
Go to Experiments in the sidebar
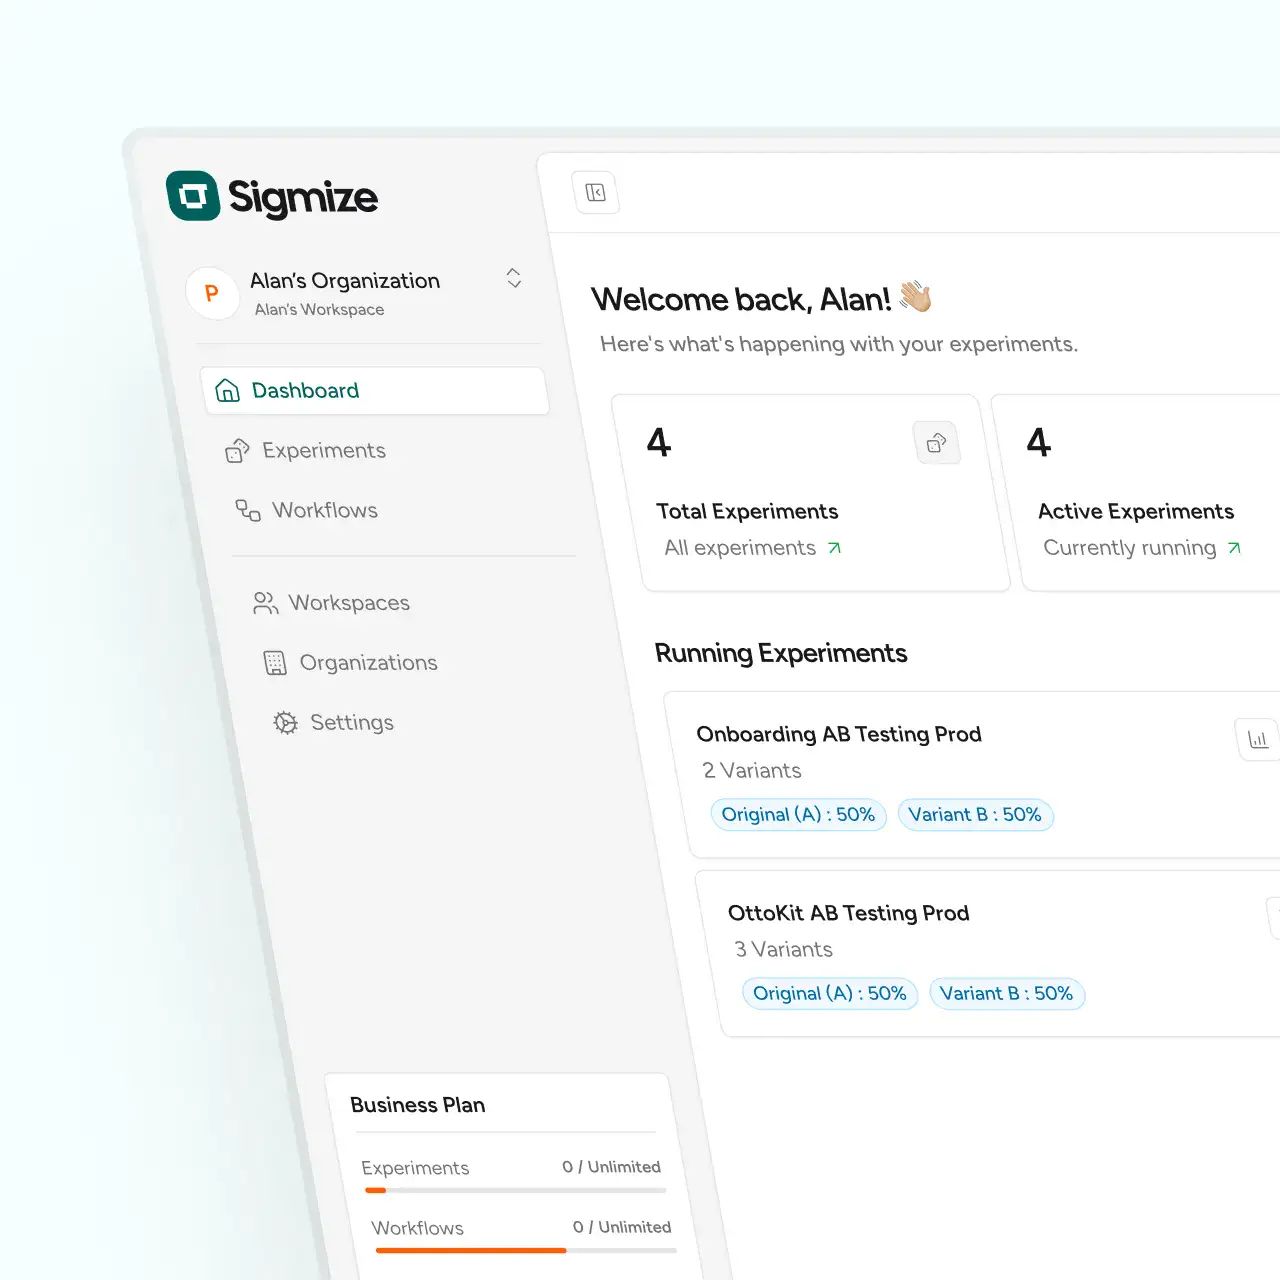(324, 450)
